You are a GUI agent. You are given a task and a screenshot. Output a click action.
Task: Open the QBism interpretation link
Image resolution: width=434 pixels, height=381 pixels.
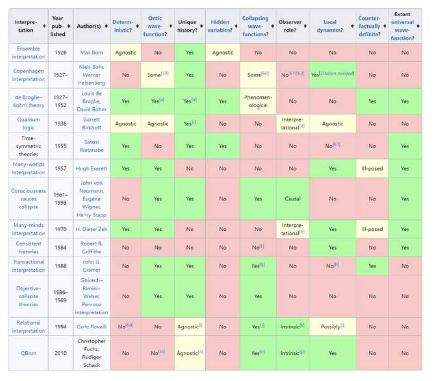(28, 353)
